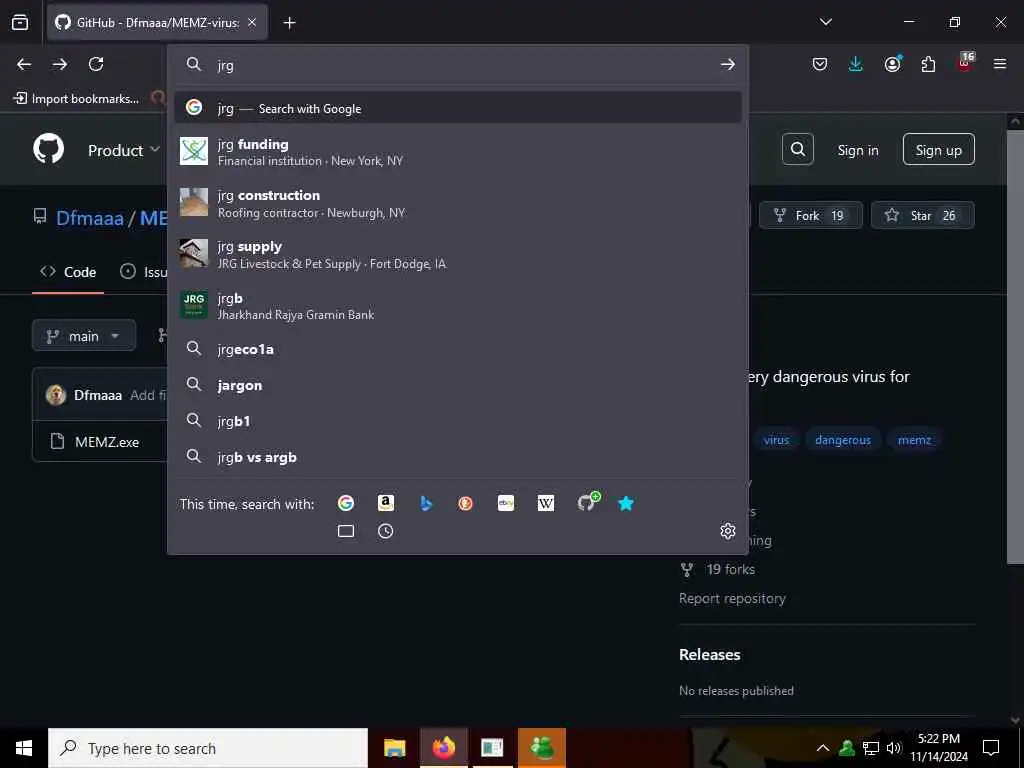Save page to Pocket

coord(820,64)
